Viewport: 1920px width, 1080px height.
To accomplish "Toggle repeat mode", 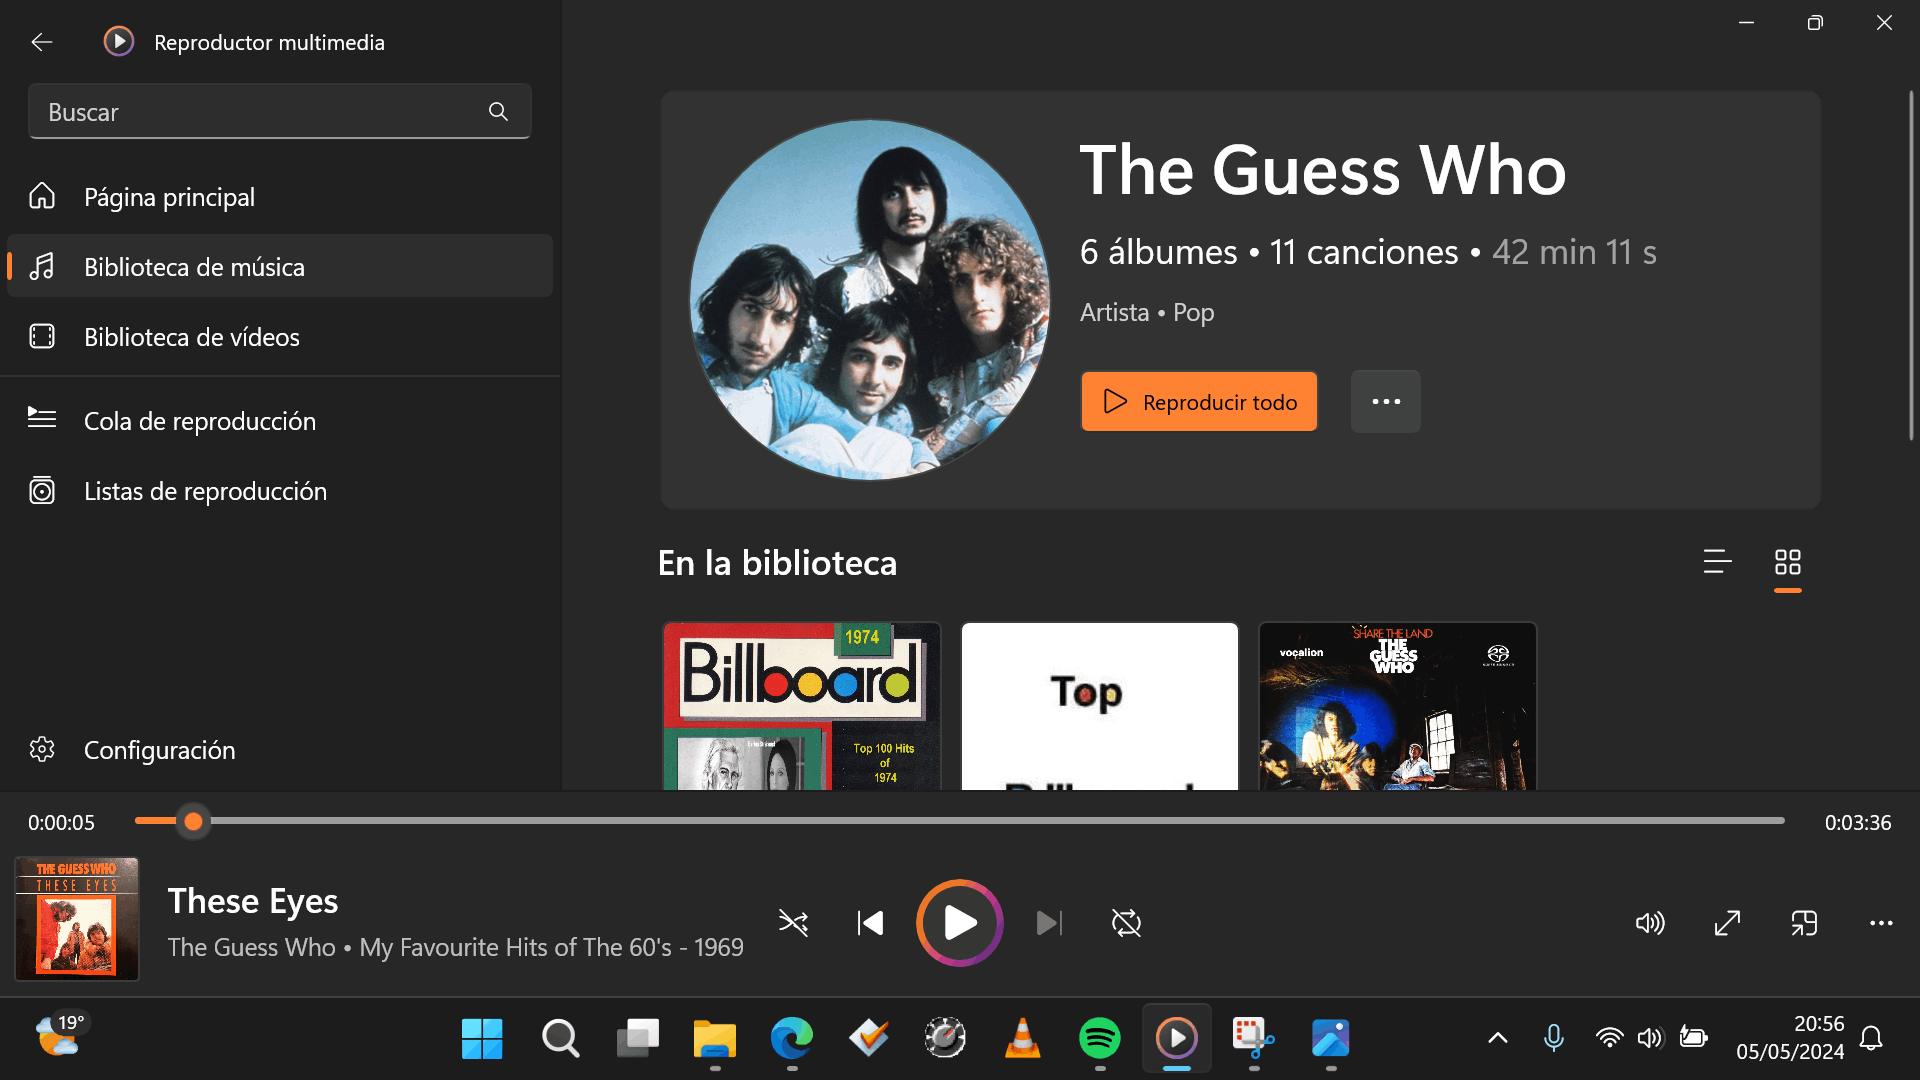I will 1127,923.
